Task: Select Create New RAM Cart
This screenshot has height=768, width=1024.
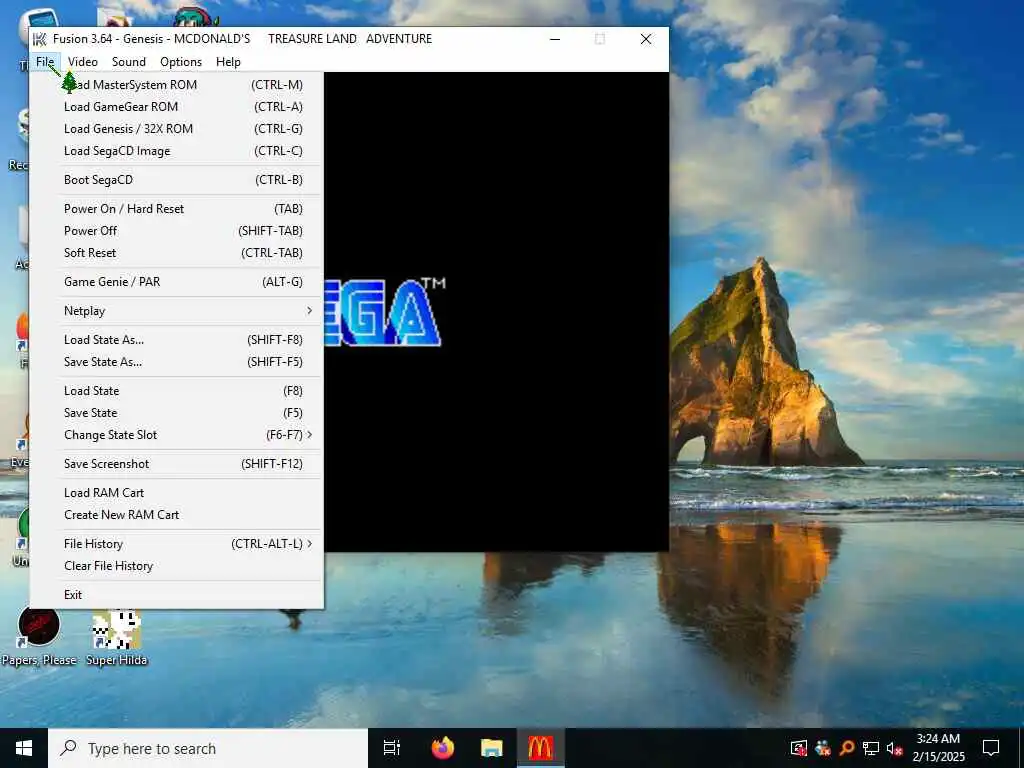Action: click(x=177, y=515)
